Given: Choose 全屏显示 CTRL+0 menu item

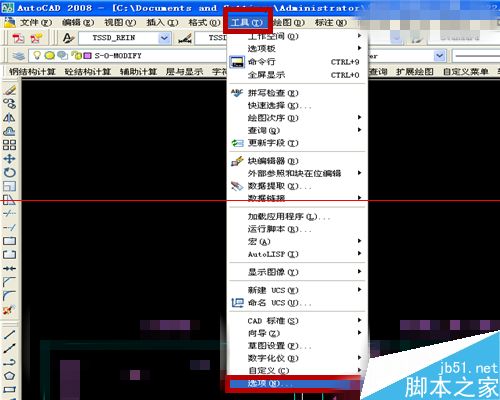Looking at the screenshot, I should (297, 75).
